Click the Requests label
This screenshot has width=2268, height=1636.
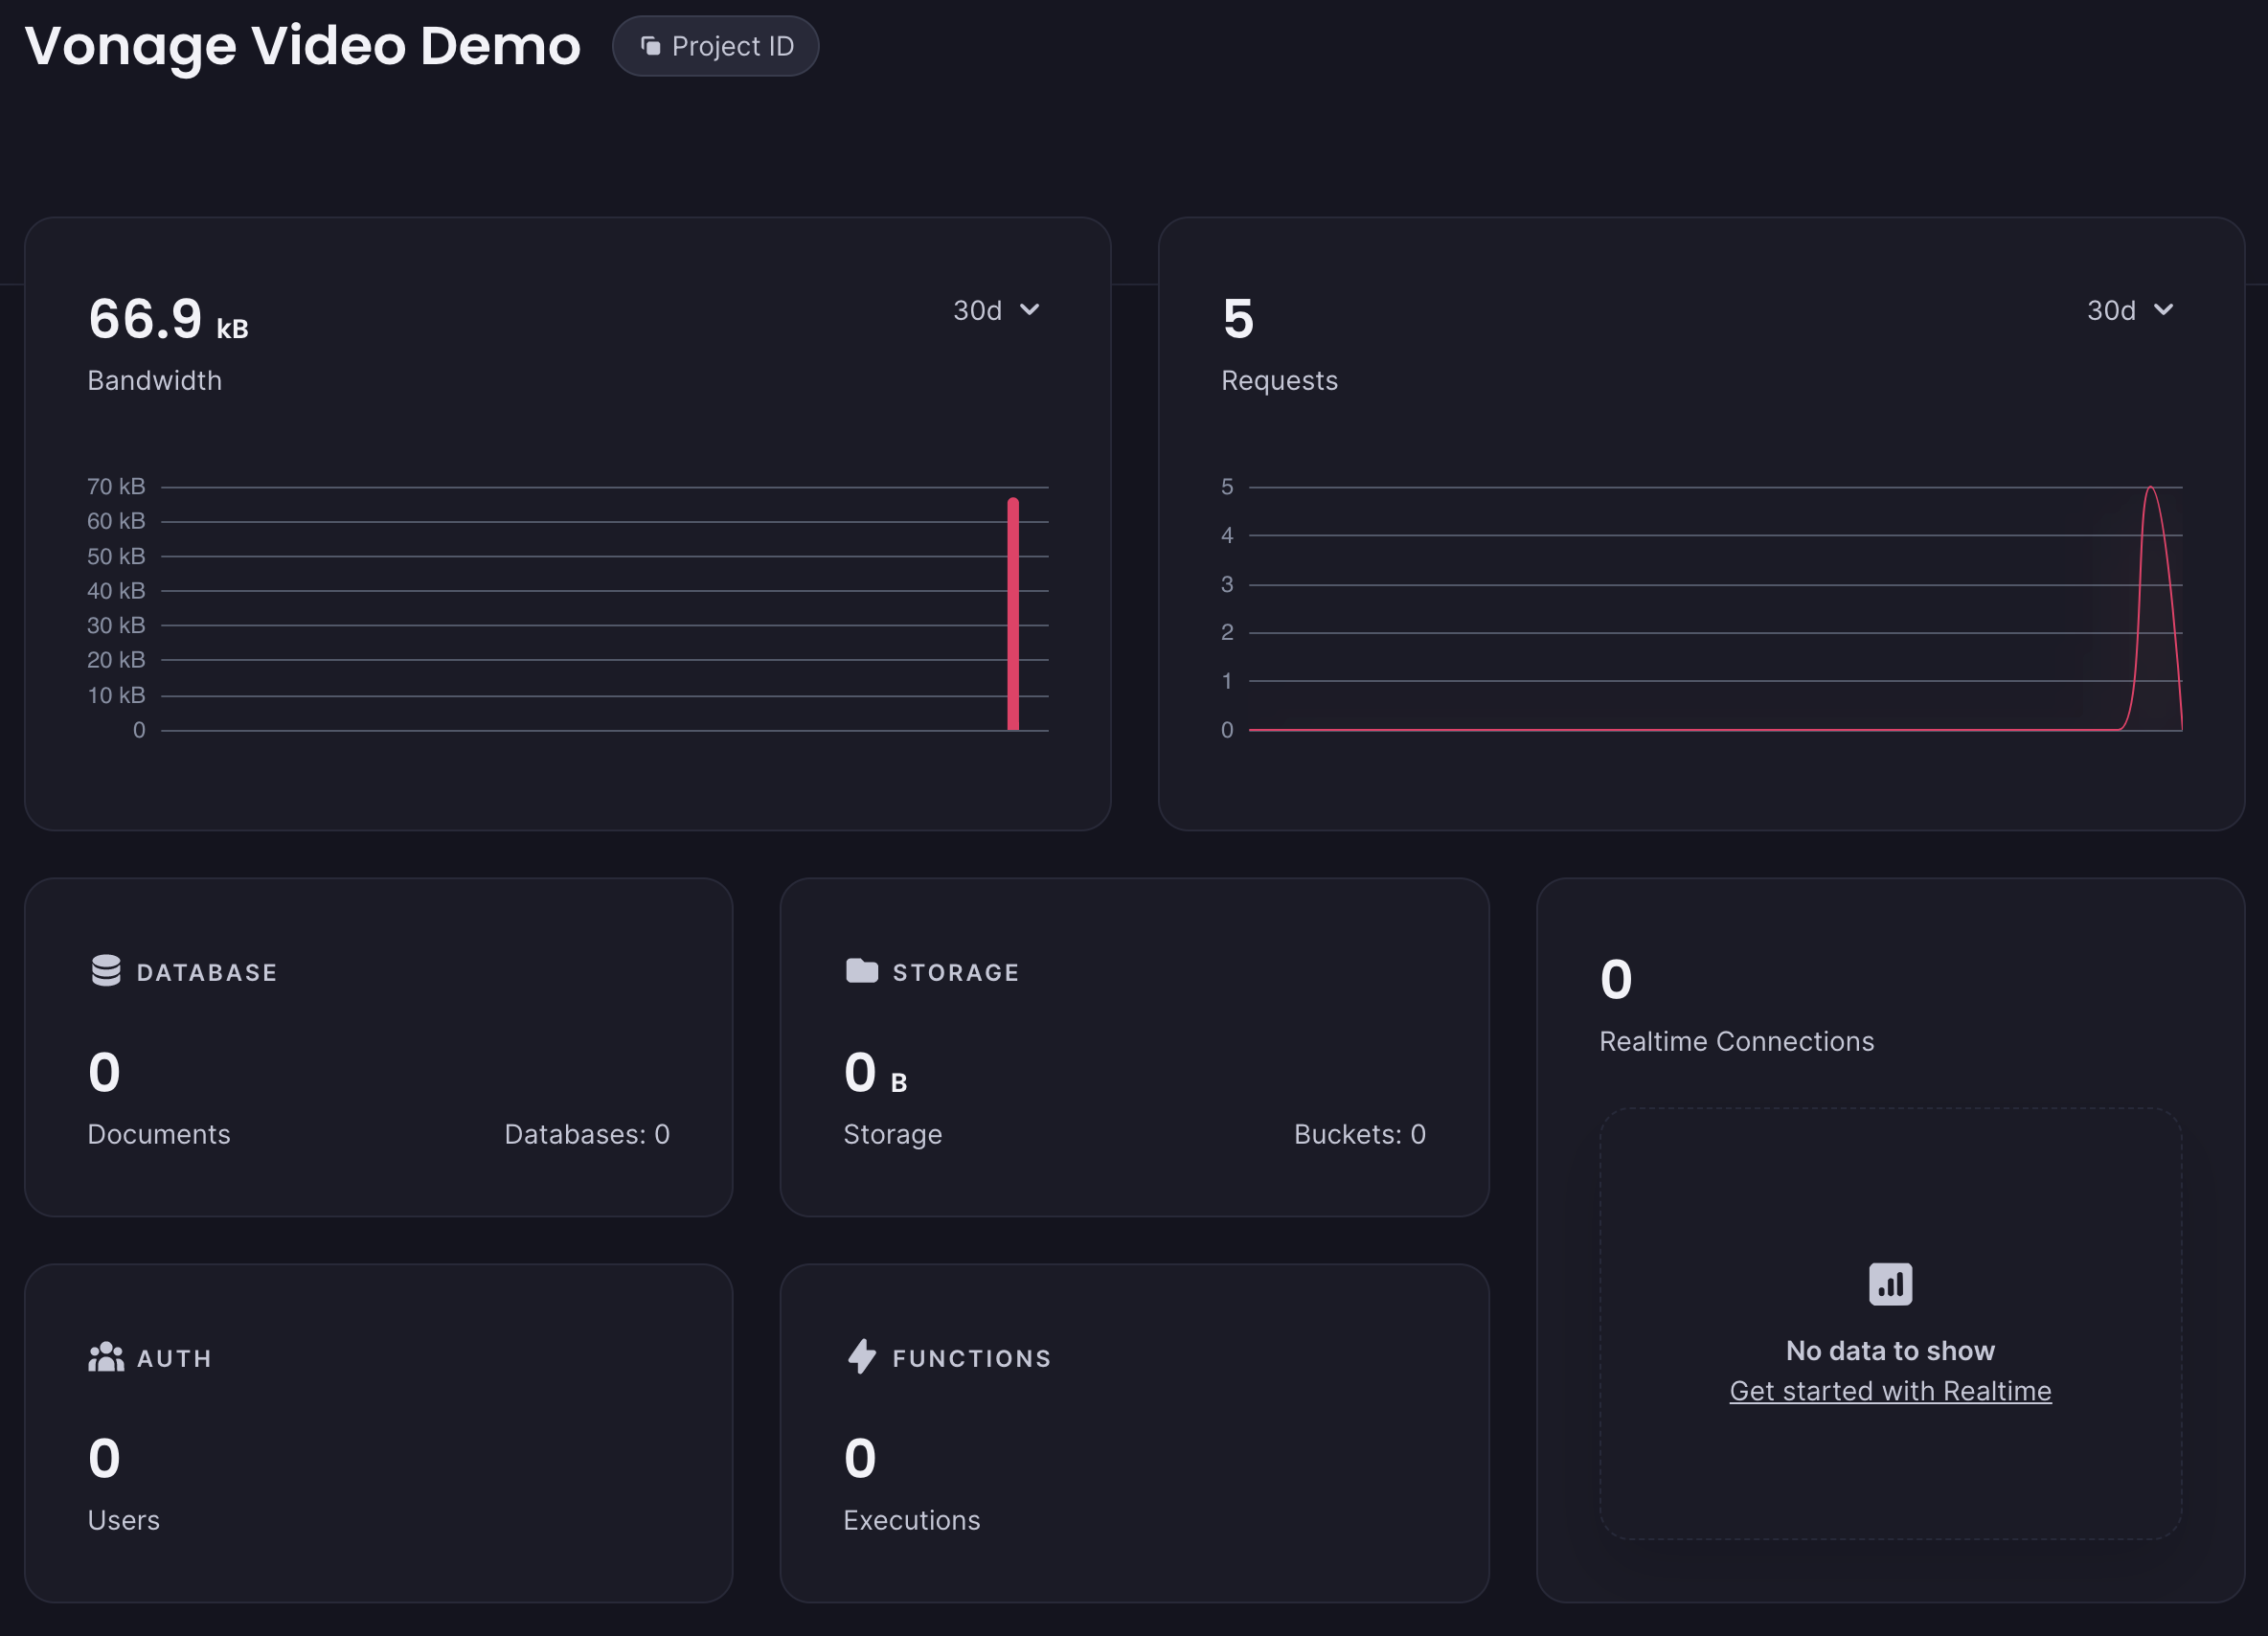pos(1279,381)
